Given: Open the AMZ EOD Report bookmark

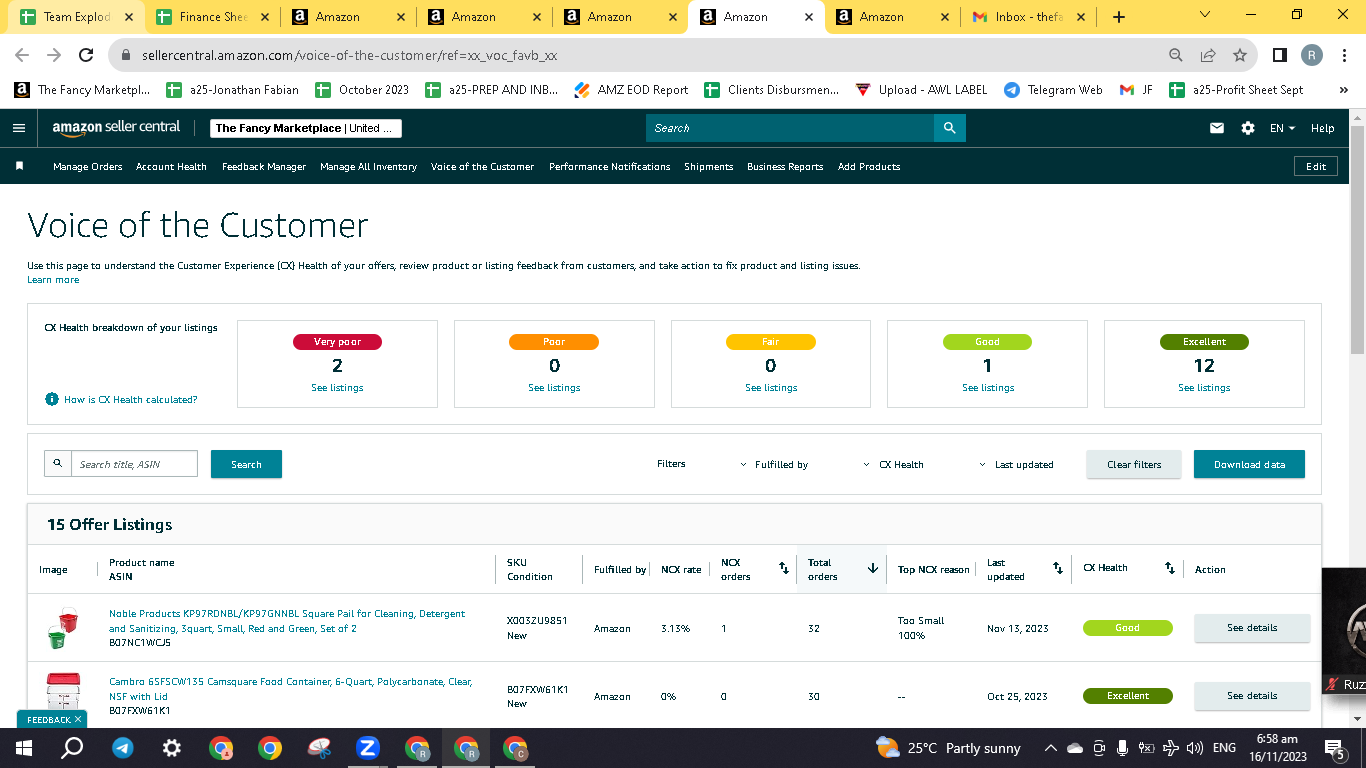Looking at the screenshot, I should point(631,90).
